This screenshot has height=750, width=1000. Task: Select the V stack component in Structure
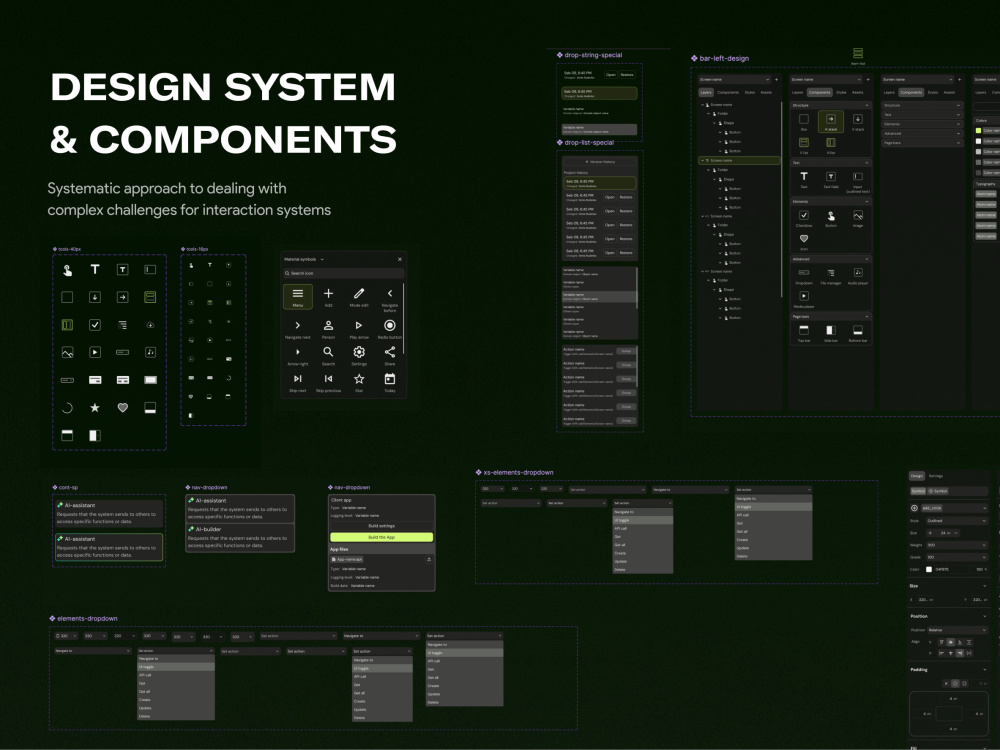click(x=858, y=121)
